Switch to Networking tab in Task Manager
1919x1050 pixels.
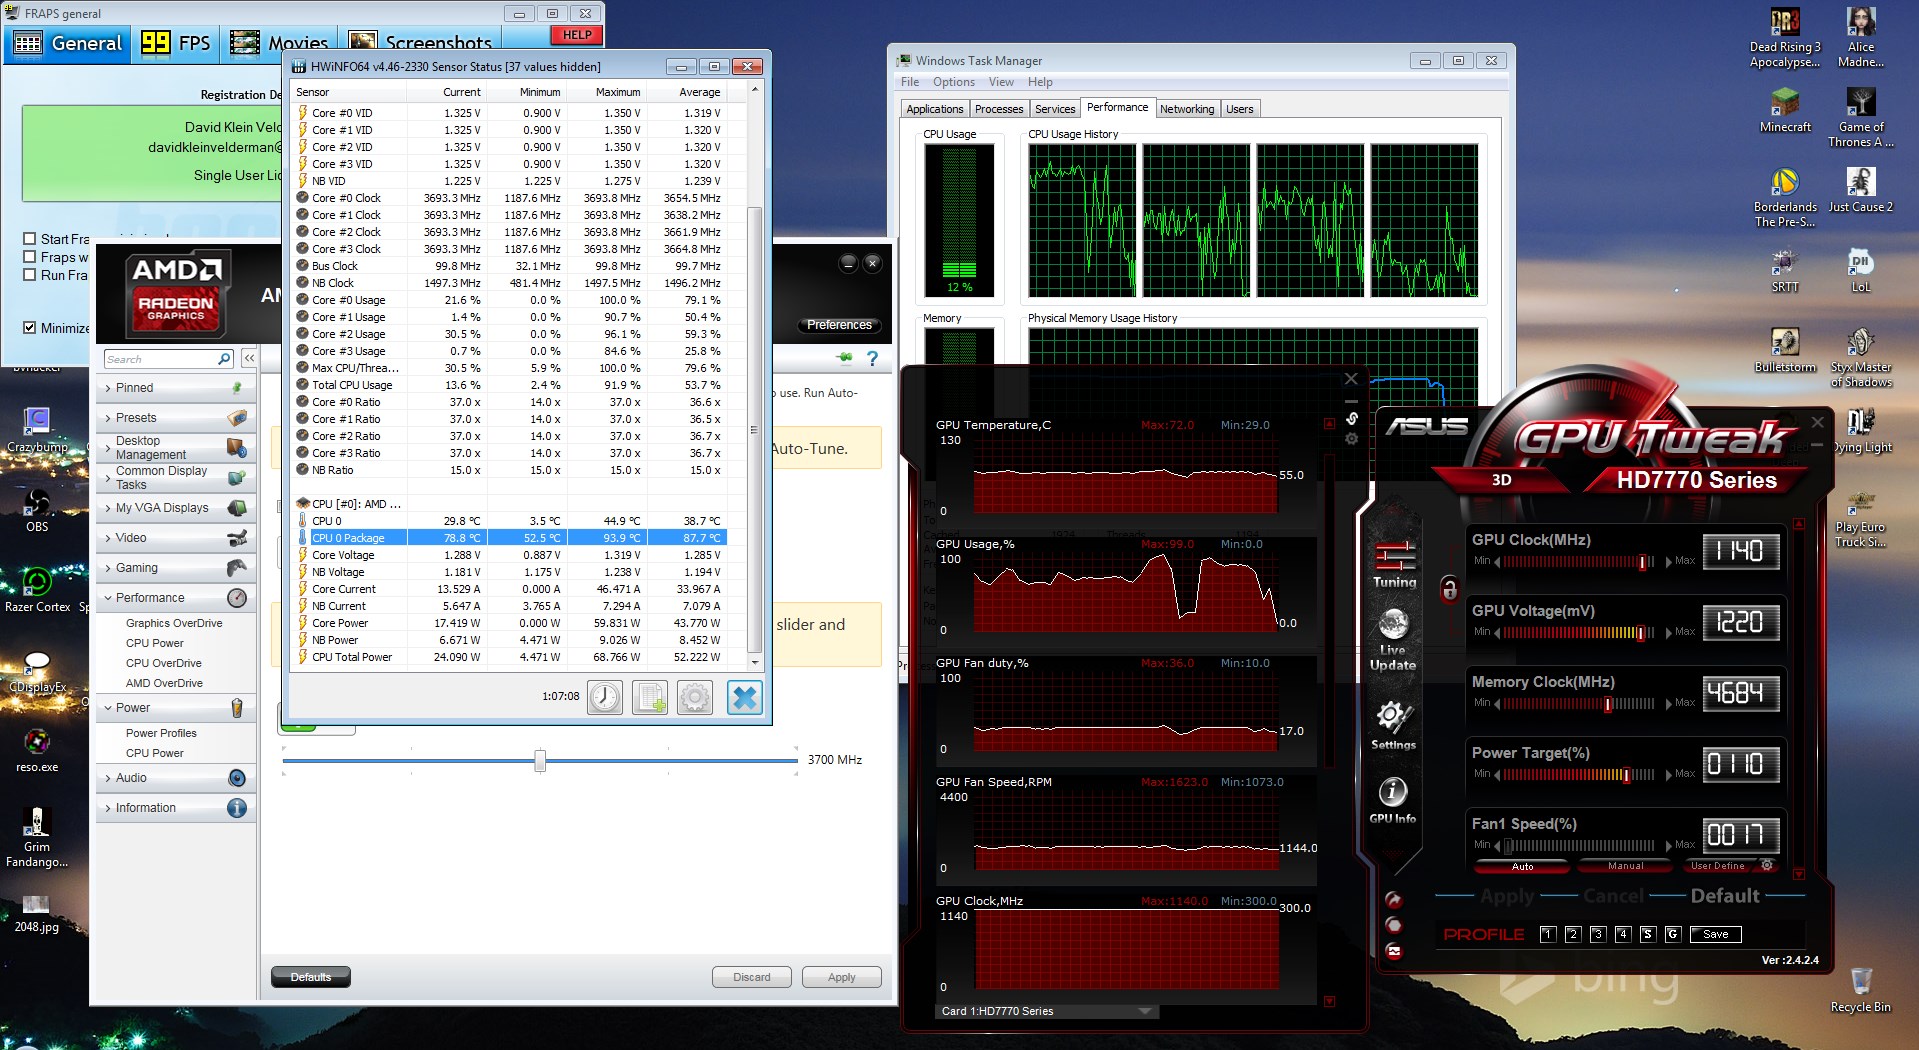(1187, 109)
